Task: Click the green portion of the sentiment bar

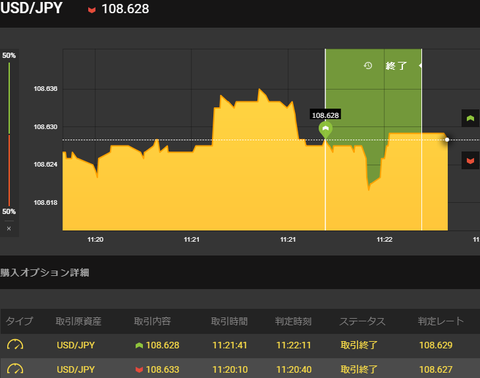Action: [x=9, y=98]
